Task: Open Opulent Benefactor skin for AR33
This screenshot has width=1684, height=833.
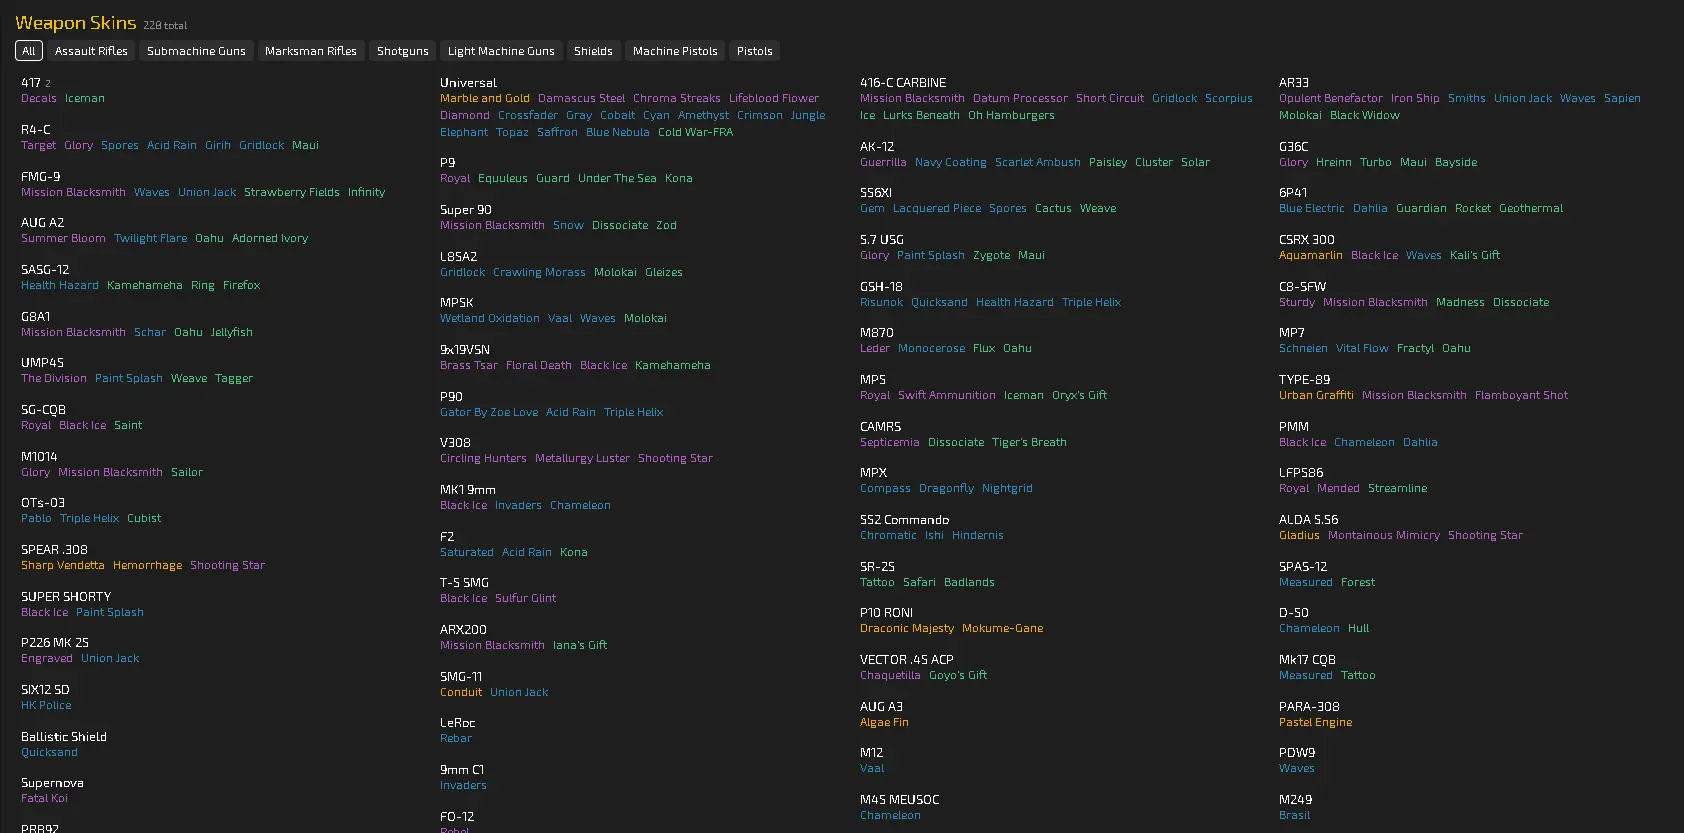Action: [x=1330, y=99]
